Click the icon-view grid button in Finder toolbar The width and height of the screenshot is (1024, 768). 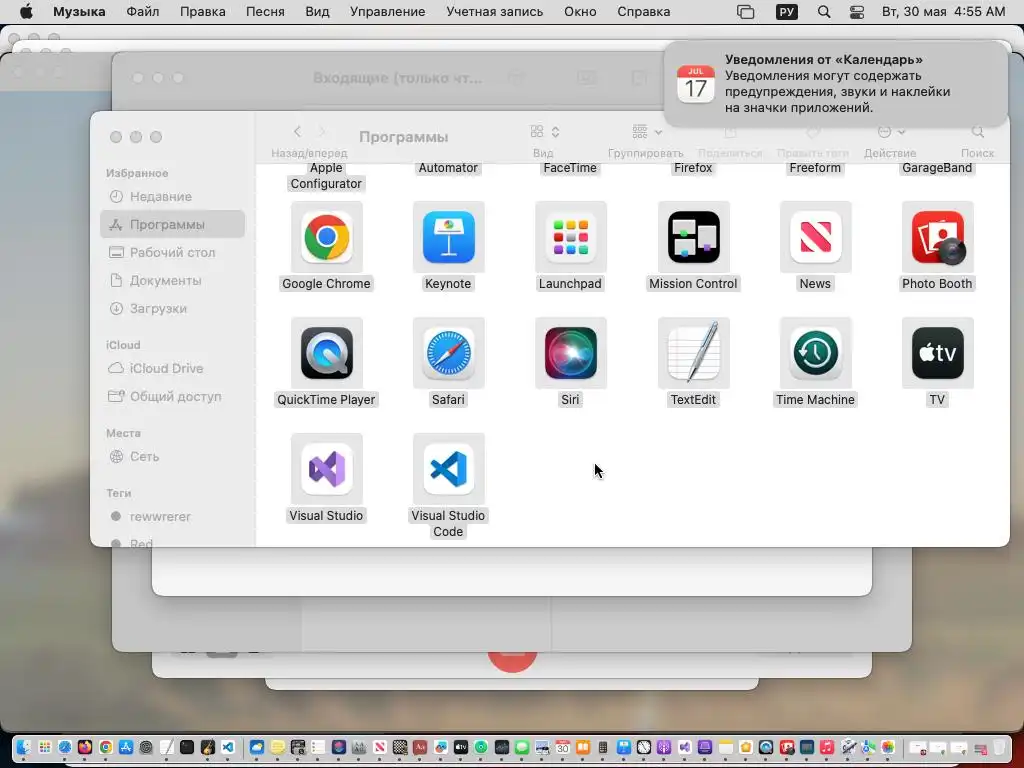pos(537,132)
